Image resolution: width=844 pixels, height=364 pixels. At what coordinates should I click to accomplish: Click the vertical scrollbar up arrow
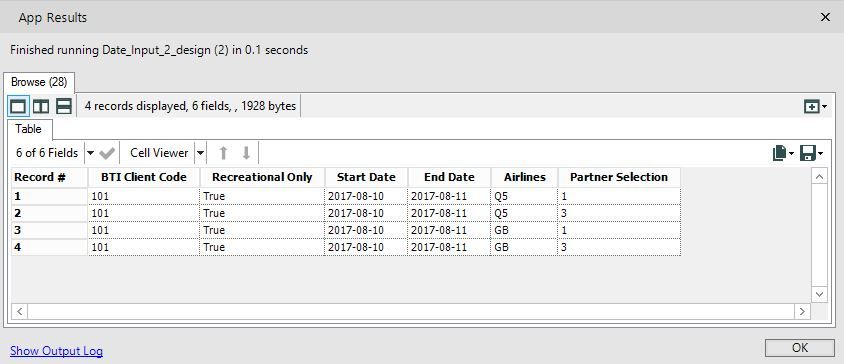point(819,177)
